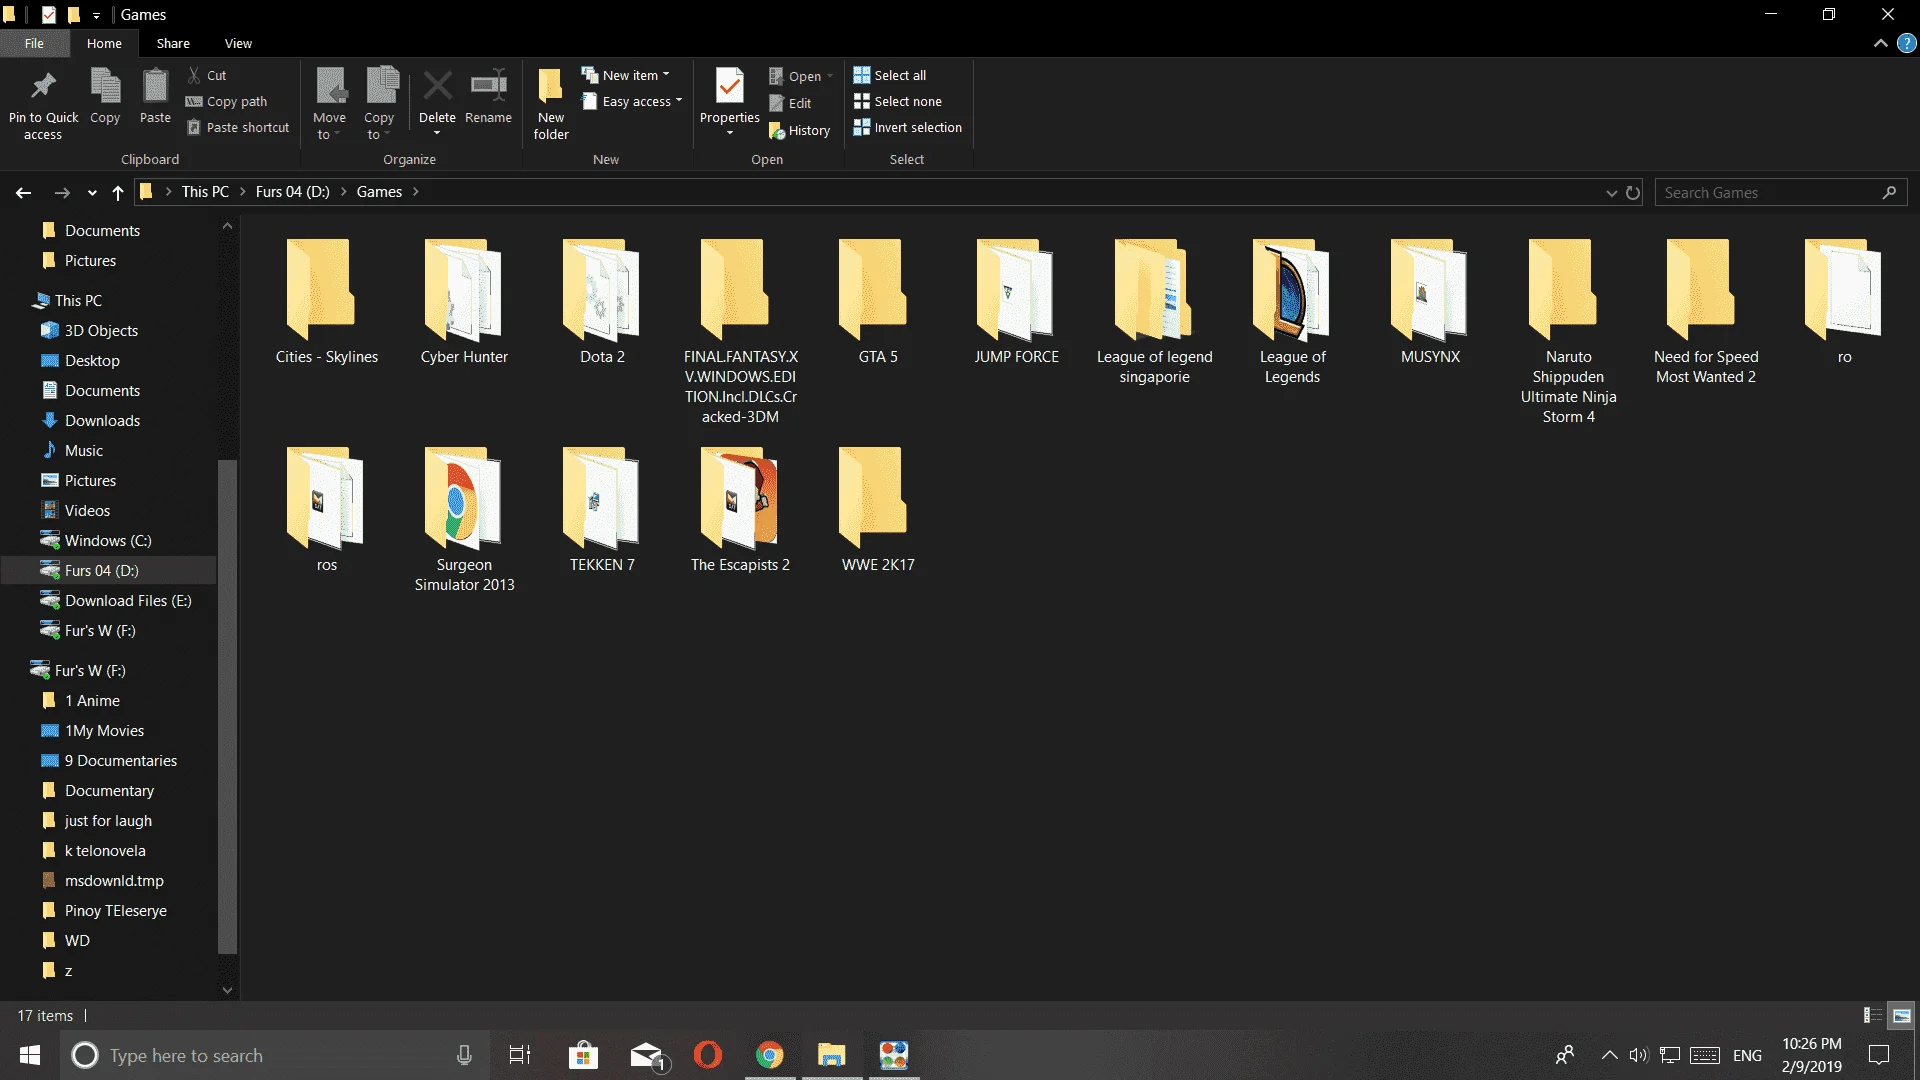Select the GTA 5 folder
Viewport: 1920px width, 1080px height.
click(x=877, y=302)
